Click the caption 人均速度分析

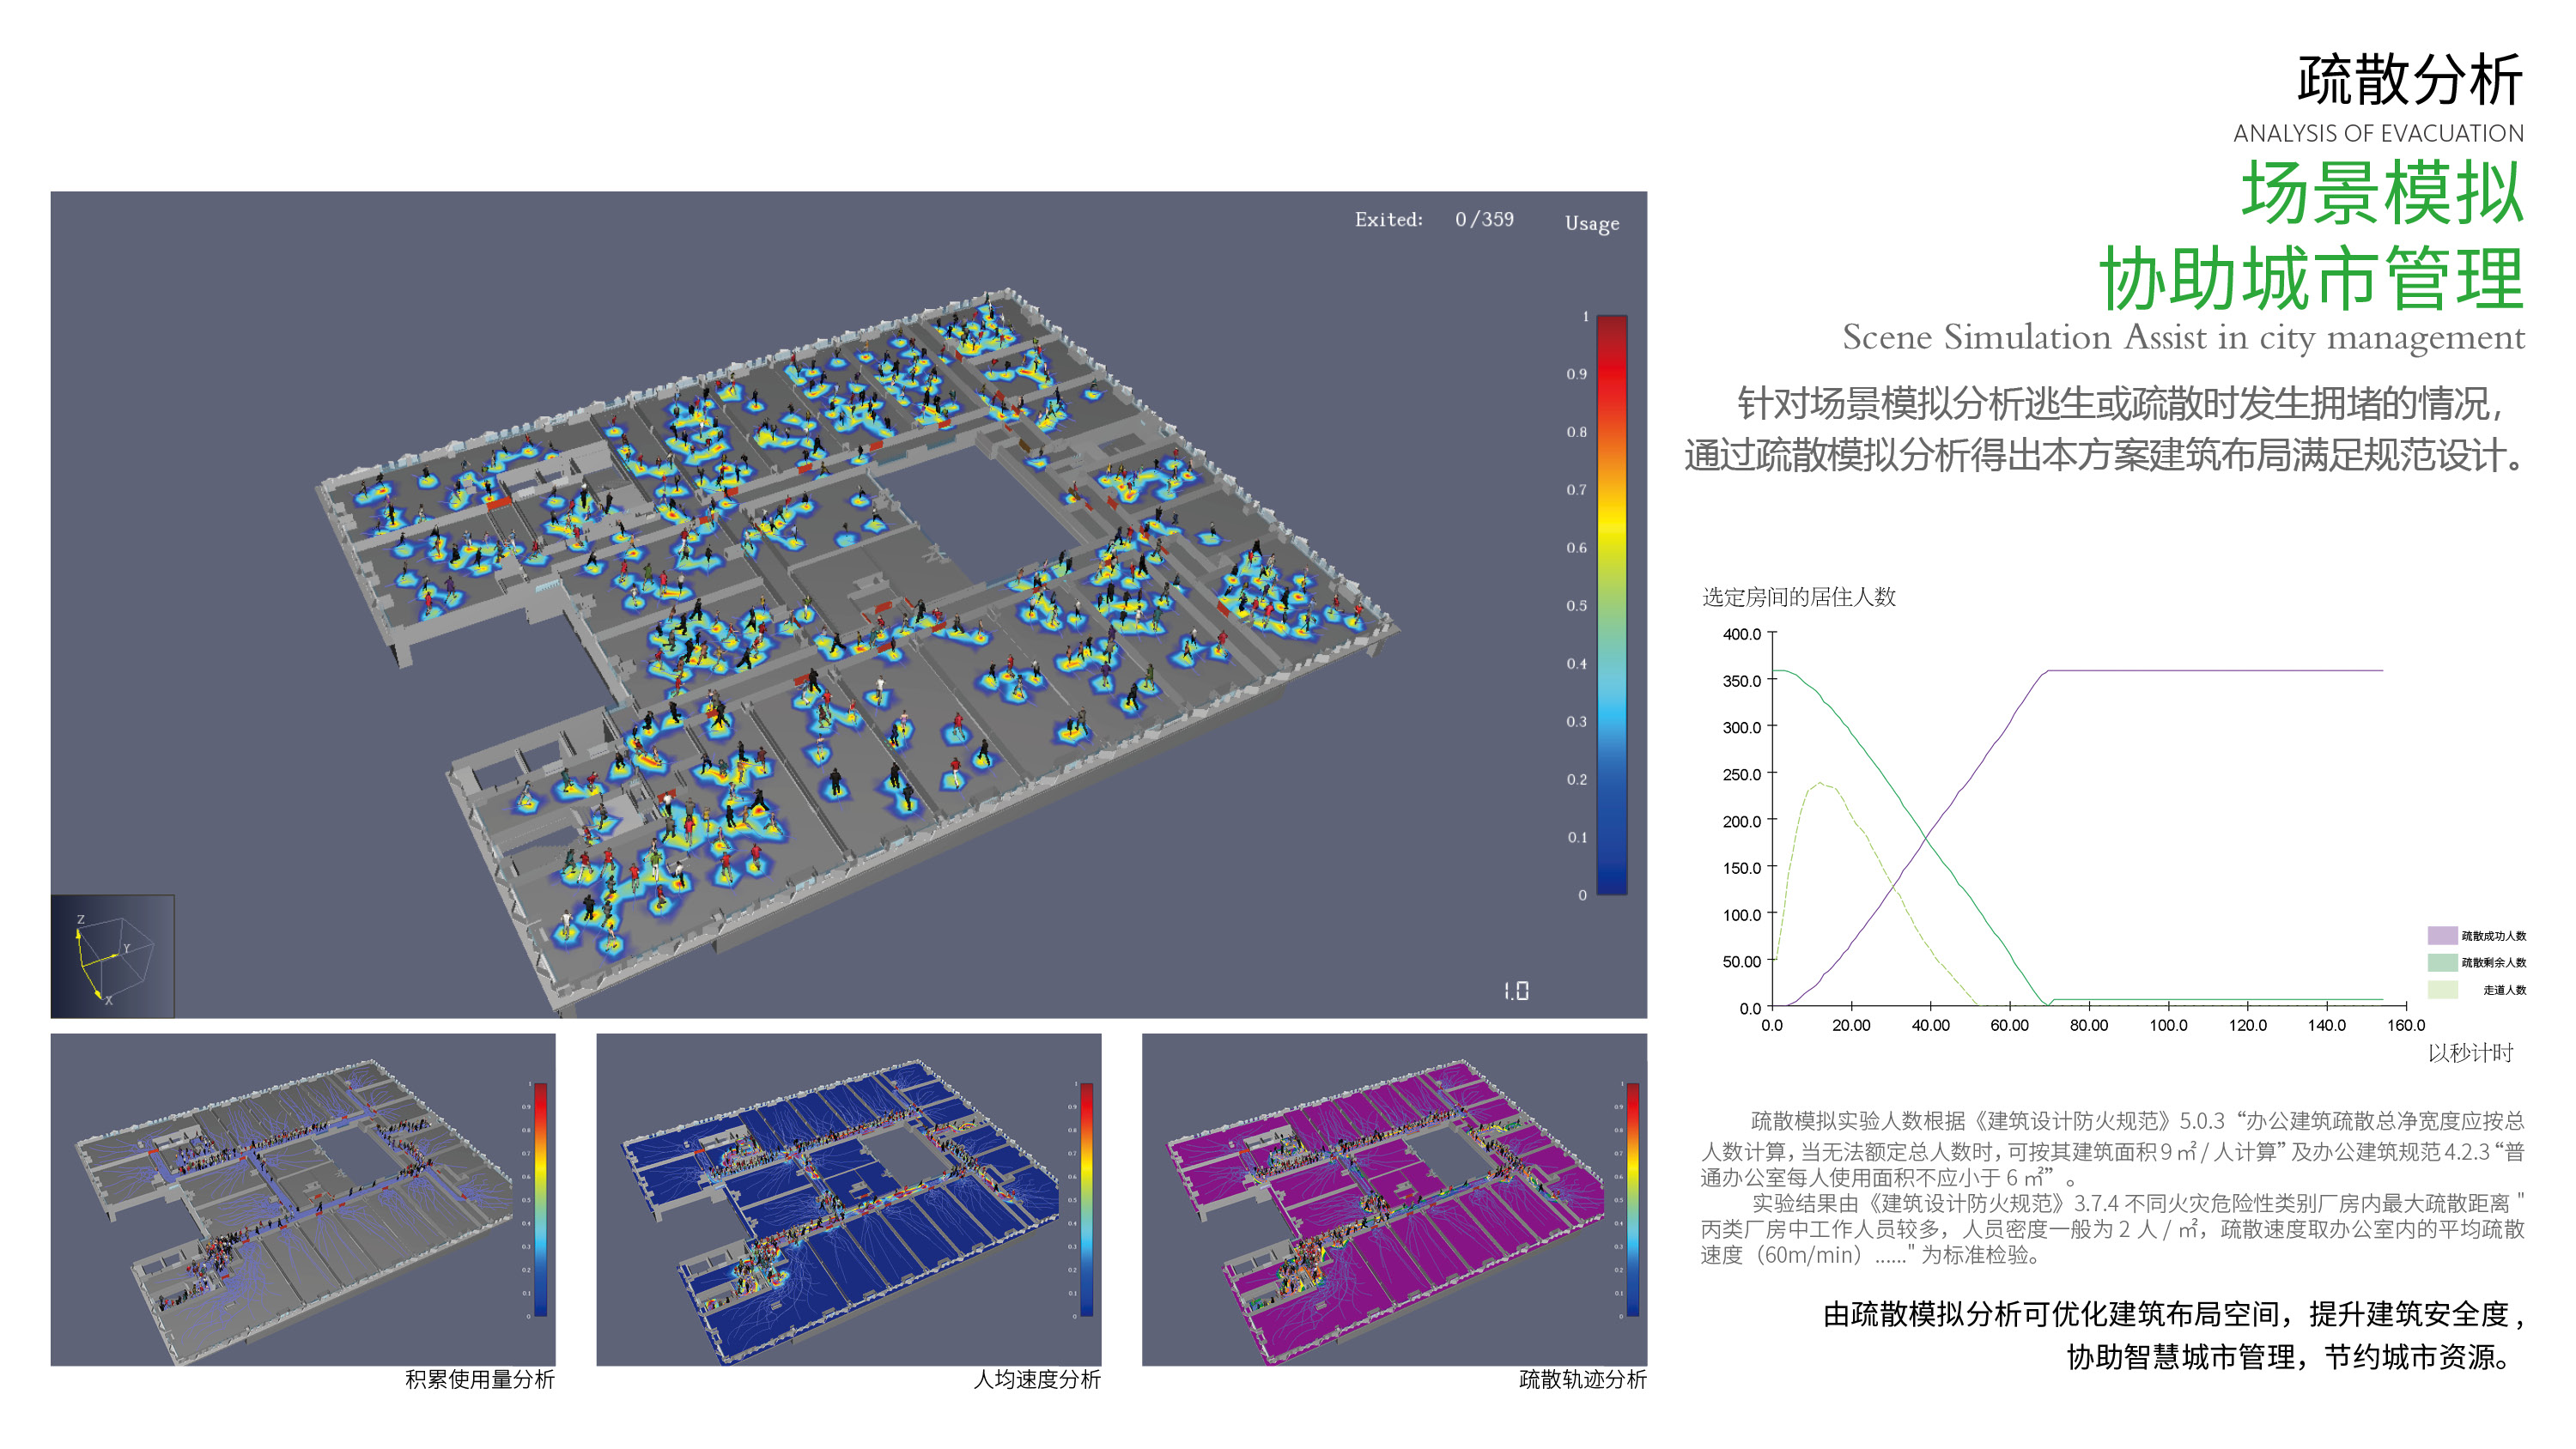(1037, 1379)
